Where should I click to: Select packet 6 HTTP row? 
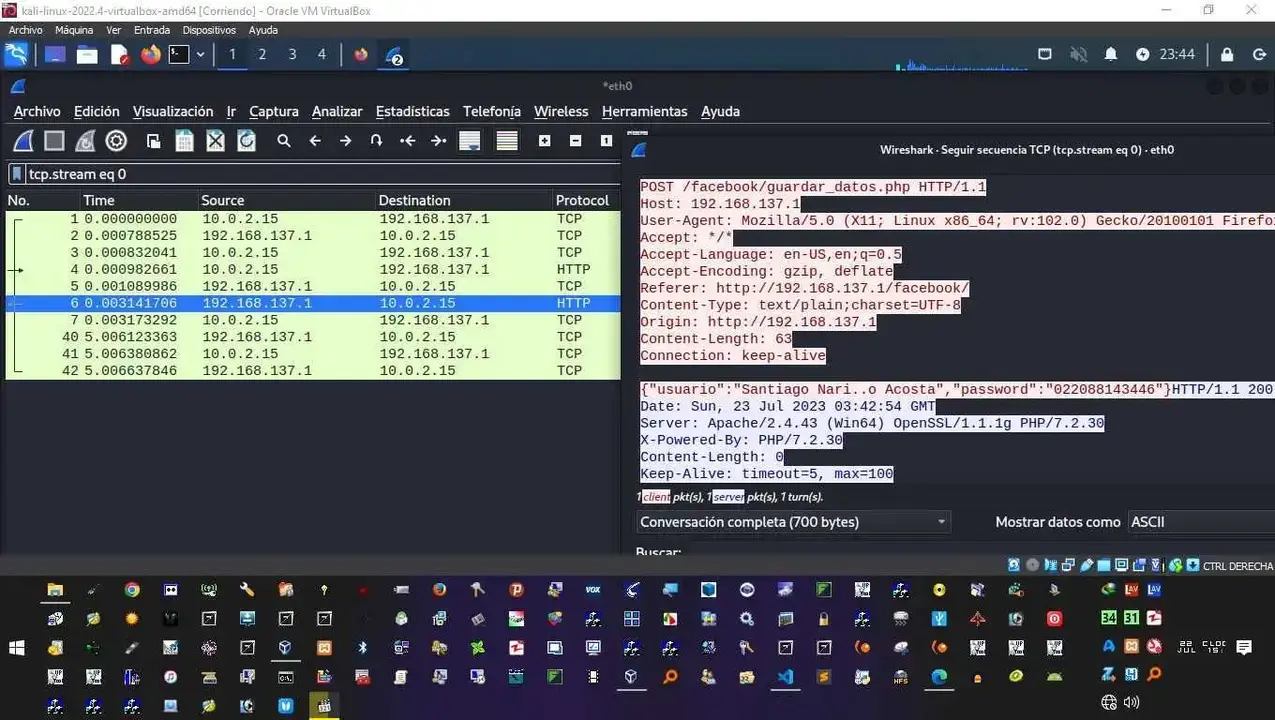(x=313, y=303)
